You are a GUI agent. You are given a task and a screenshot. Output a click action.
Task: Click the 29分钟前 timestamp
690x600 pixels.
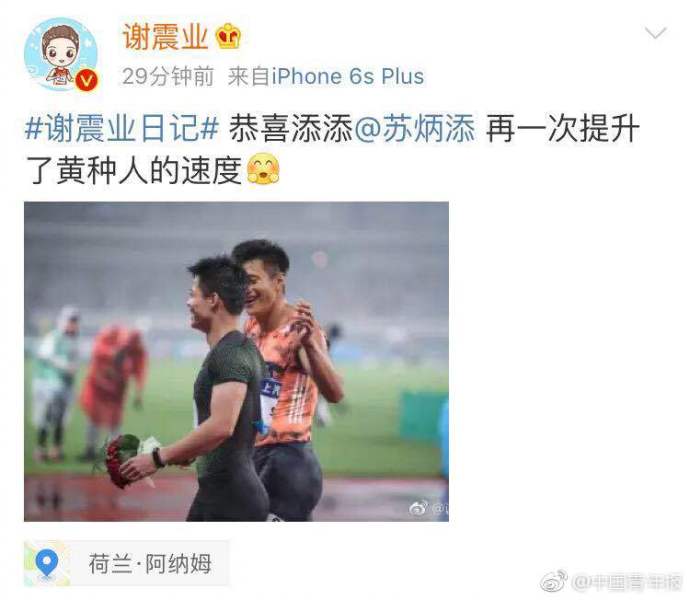(168, 77)
